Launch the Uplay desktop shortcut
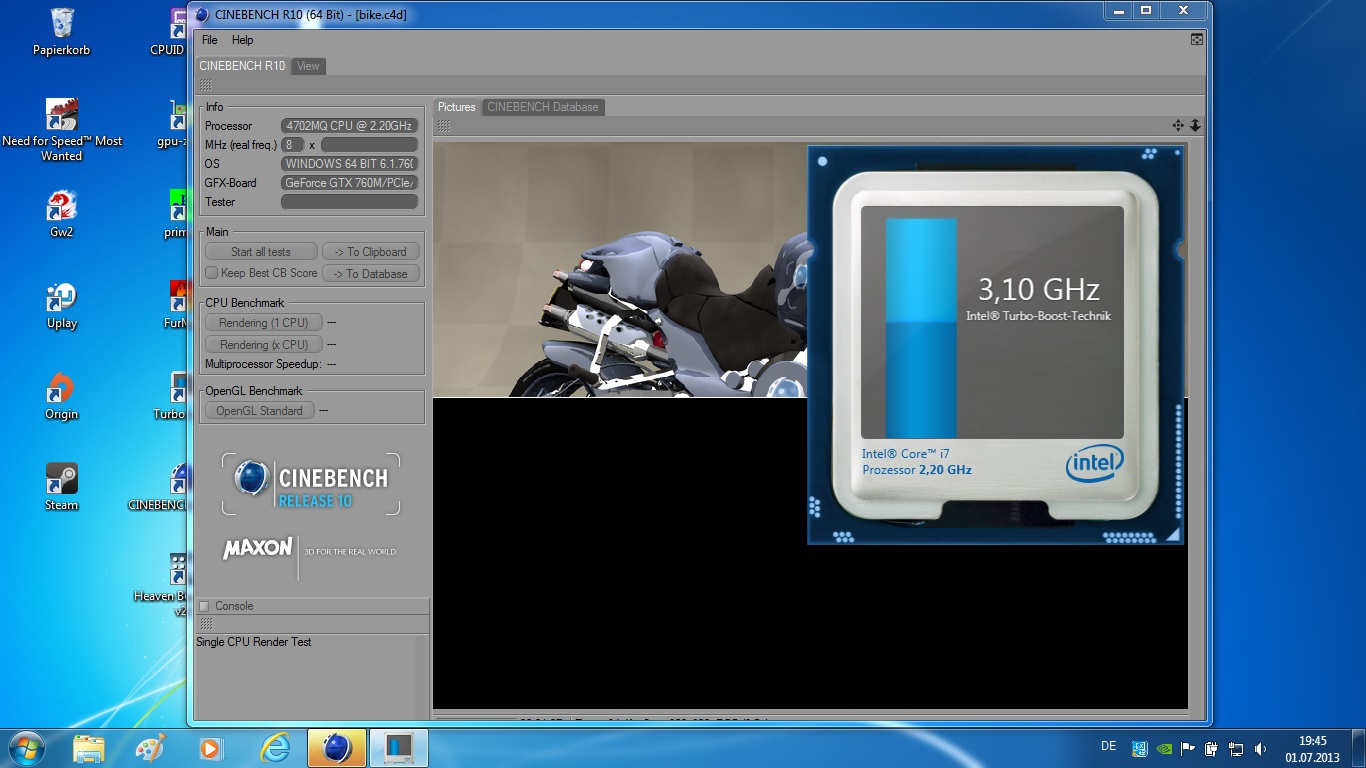Image resolution: width=1366 pixels, height=768 pixels. pyautogui.click(x=61, y=305)
